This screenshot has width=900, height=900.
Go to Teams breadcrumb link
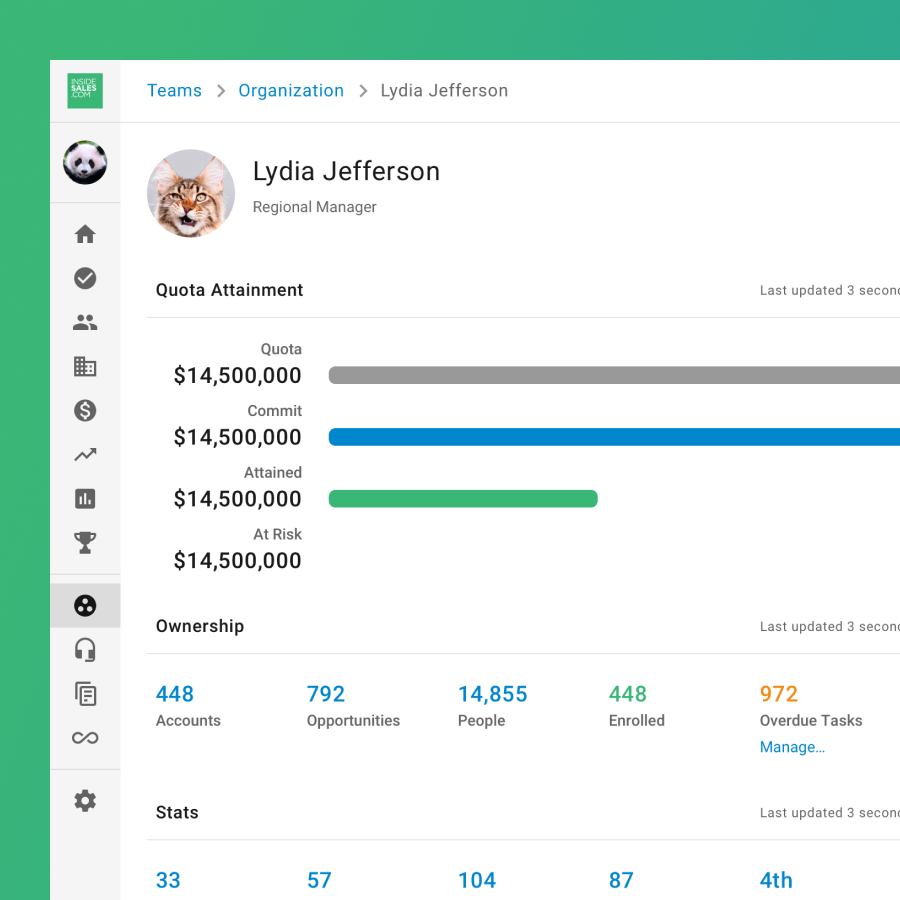174,91
